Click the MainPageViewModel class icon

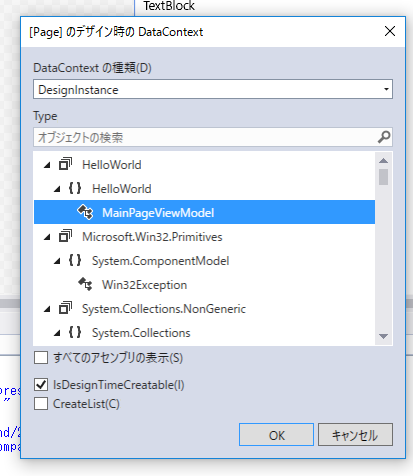[x=85, y=212]
